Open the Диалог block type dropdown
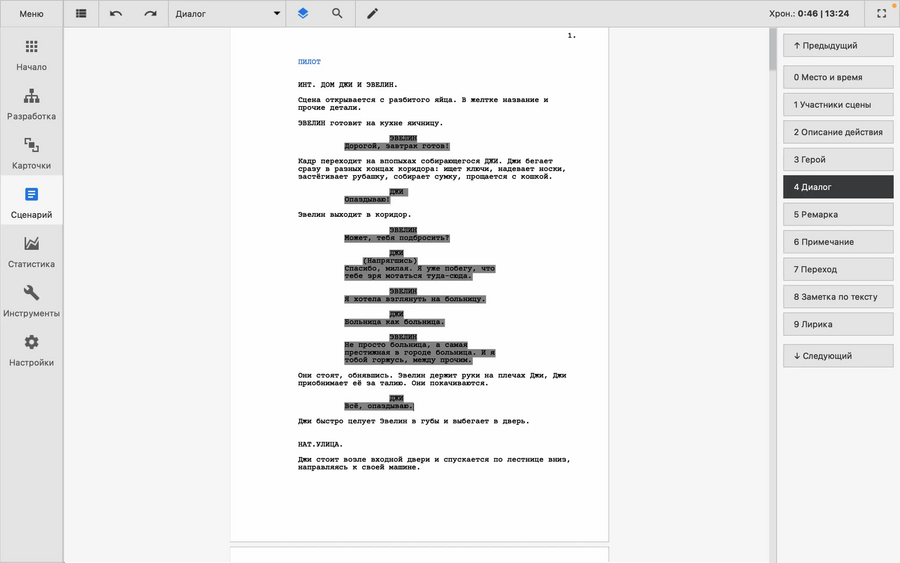The width and height of the screenshot is (900, 563). [227, 14]
